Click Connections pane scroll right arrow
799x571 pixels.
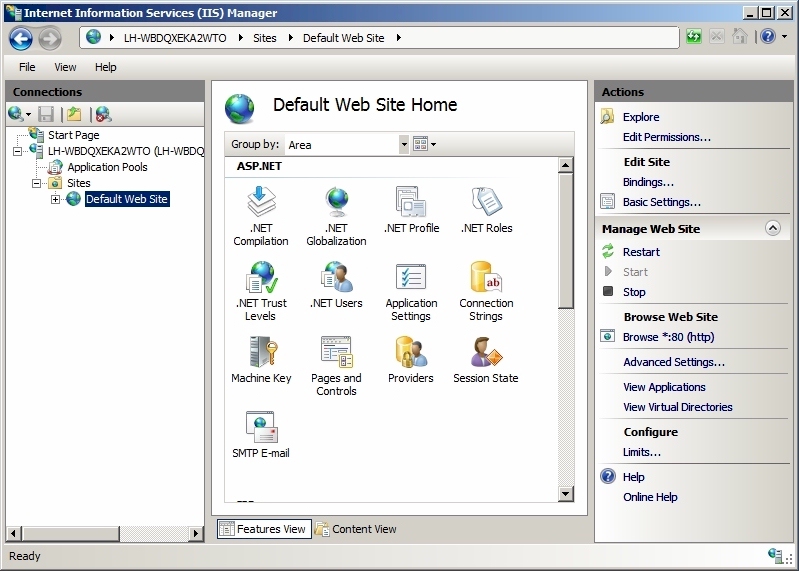[x=195, y=533]
